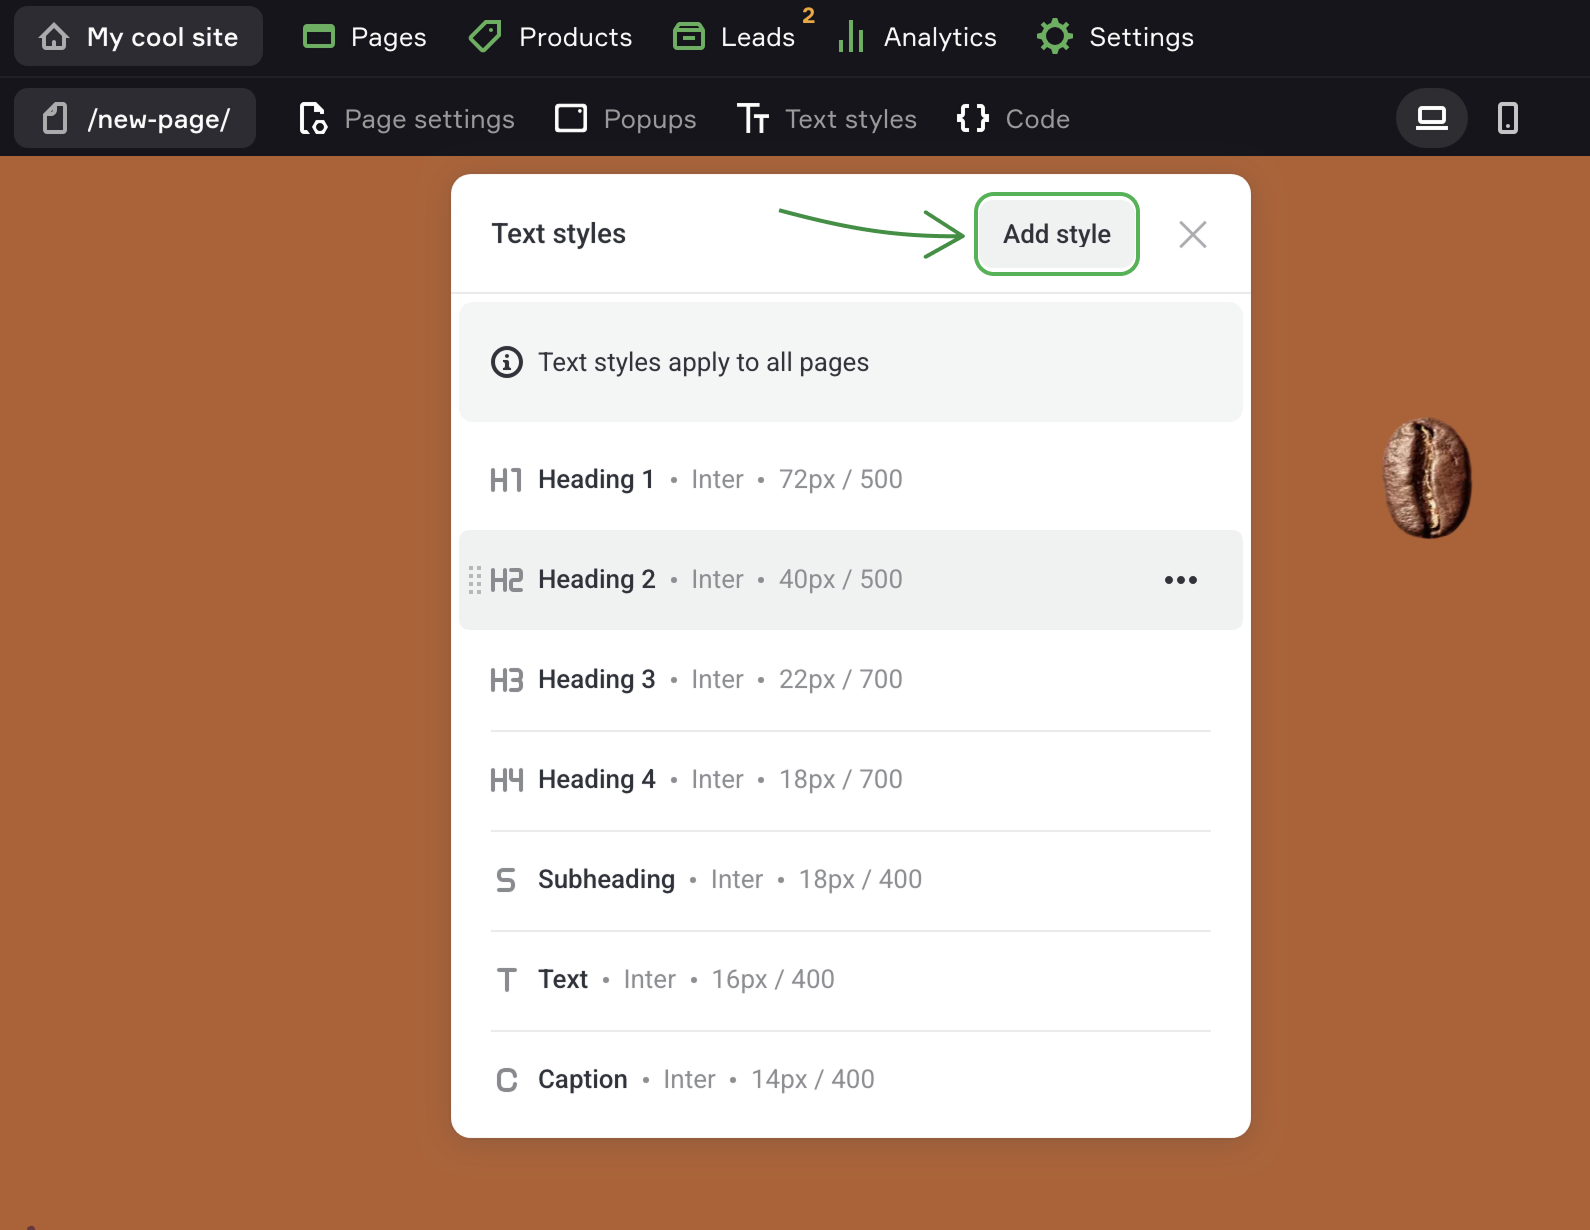Open the Pages menu

[365, 37]
